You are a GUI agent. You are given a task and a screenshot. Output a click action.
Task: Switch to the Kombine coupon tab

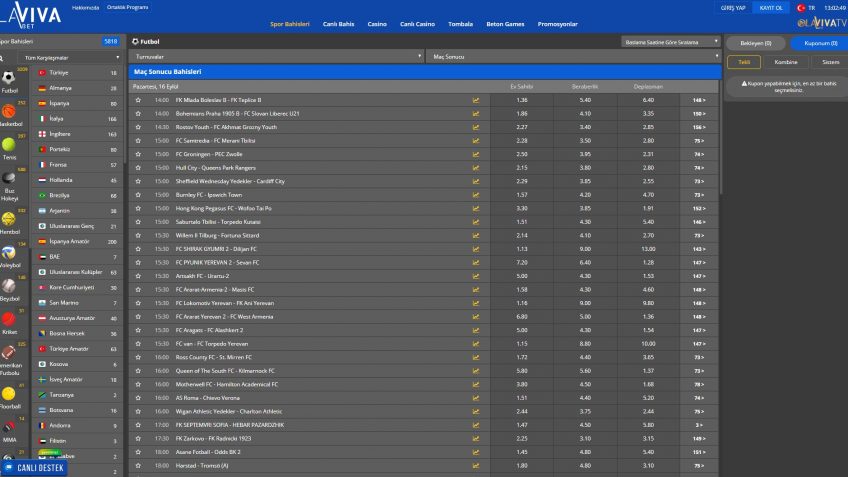coord(786,62)
